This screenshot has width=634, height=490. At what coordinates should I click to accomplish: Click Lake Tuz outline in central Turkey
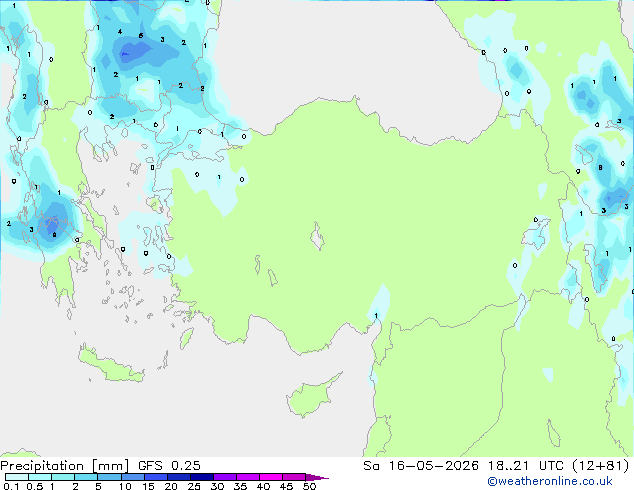pos(317,236)
